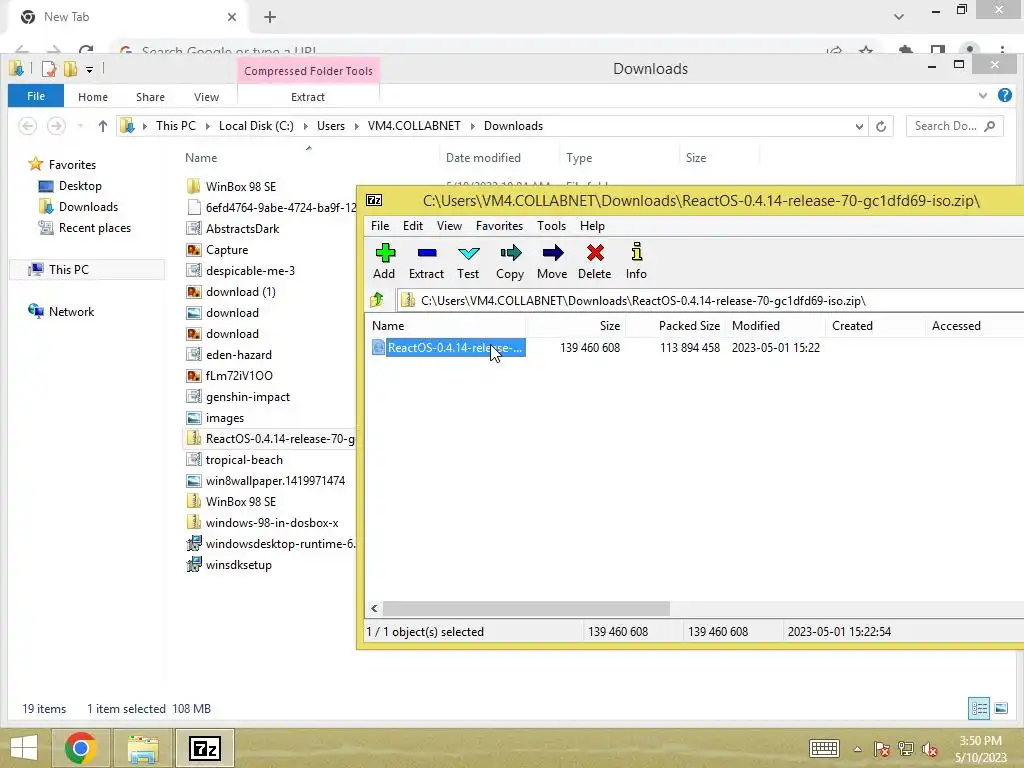
Task: Expand the arrow after VM4.COLLABNET breadcrumb
Action: pyautogui.click(x=472, y=126)
